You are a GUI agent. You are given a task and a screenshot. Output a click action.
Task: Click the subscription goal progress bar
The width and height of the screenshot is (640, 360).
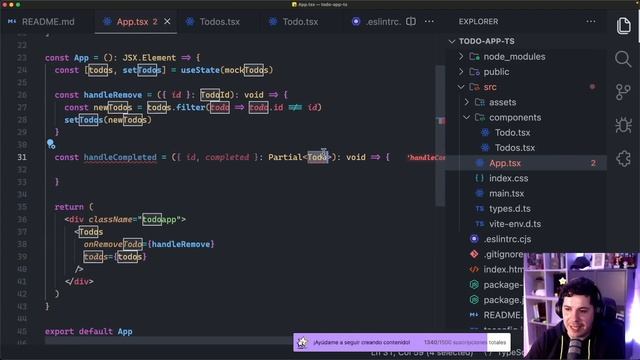click(402, 342)
